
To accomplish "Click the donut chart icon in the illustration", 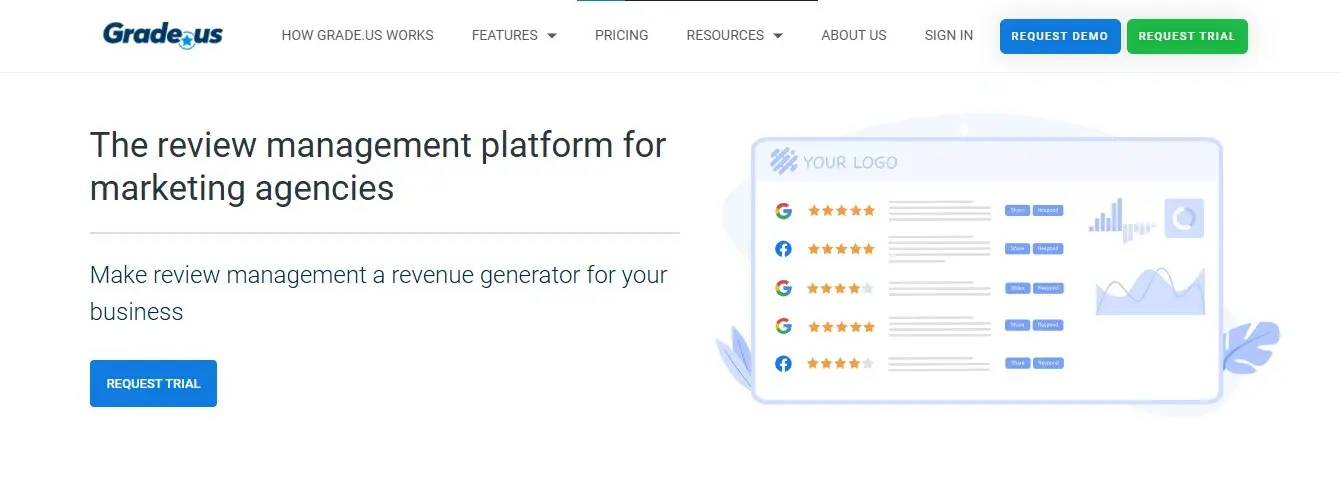I will [1184, 217].
